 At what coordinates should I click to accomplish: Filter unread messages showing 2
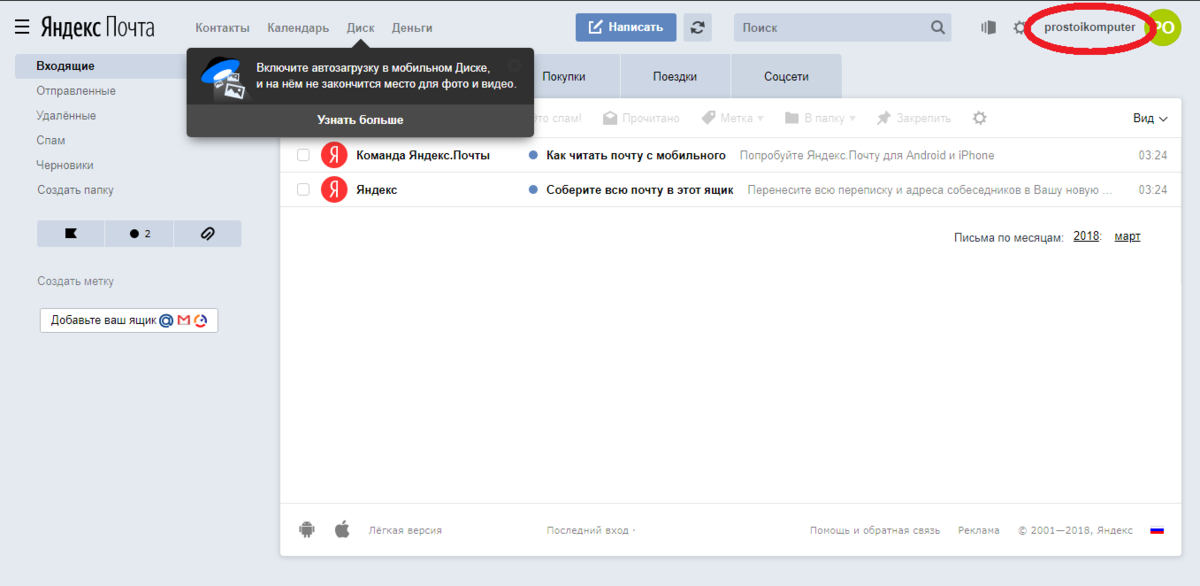(x=139, y=233)
